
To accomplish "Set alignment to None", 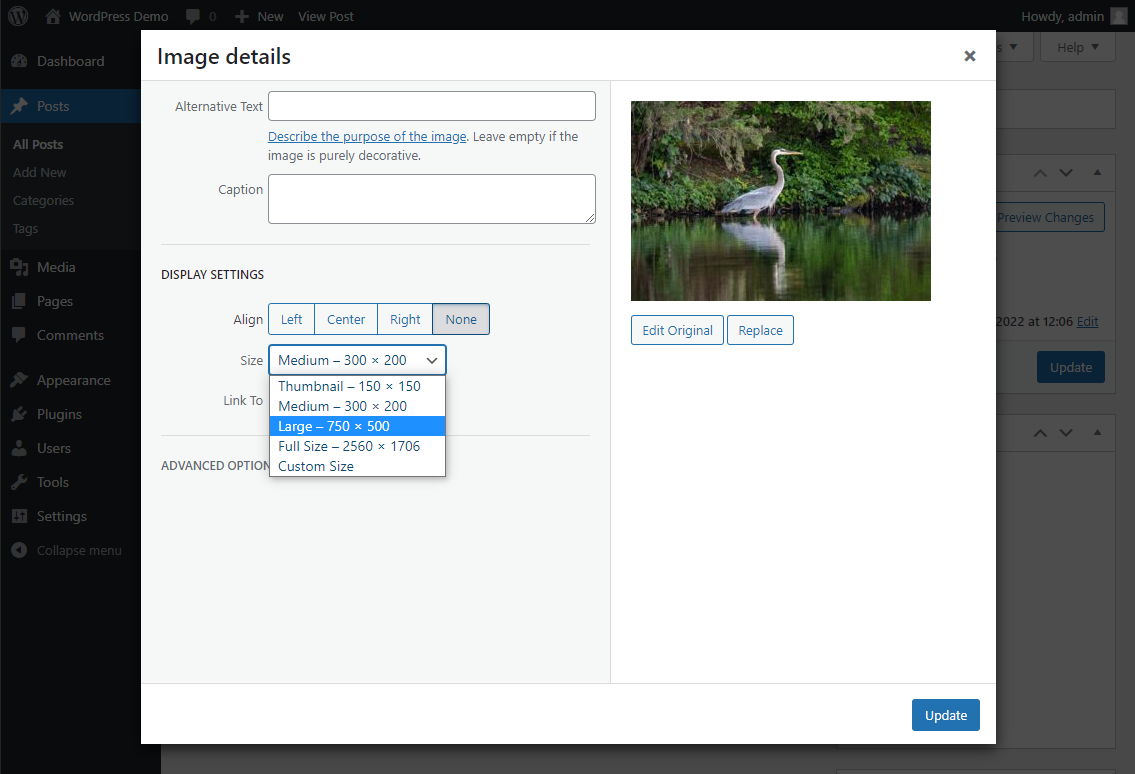I will click(x=461, y=319).
